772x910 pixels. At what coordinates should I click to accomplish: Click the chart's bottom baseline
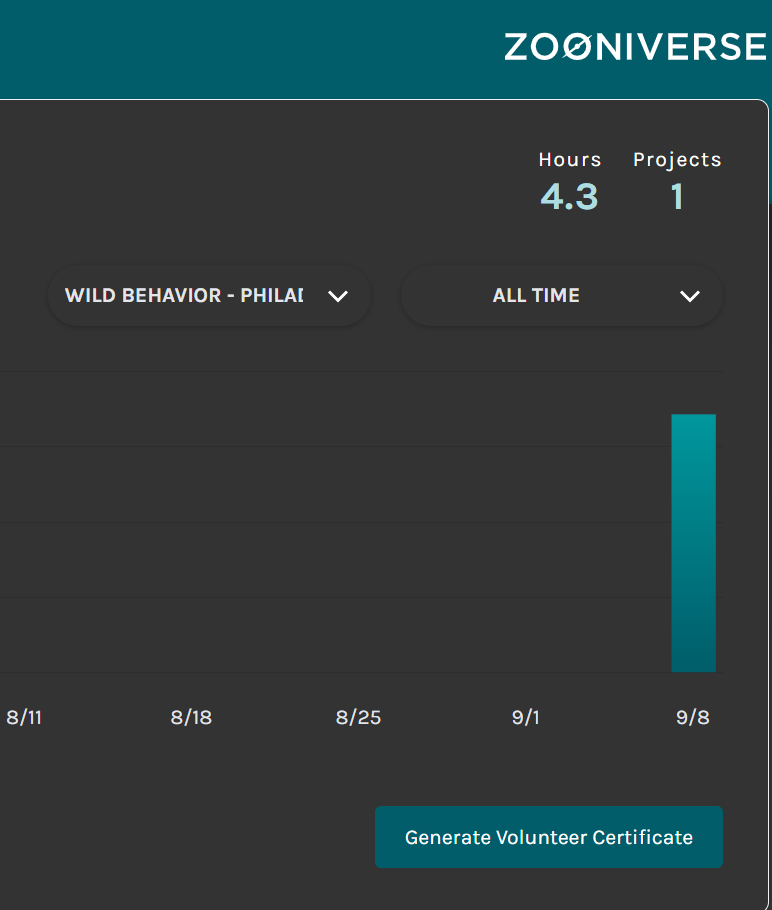click(x=300, y=673)
